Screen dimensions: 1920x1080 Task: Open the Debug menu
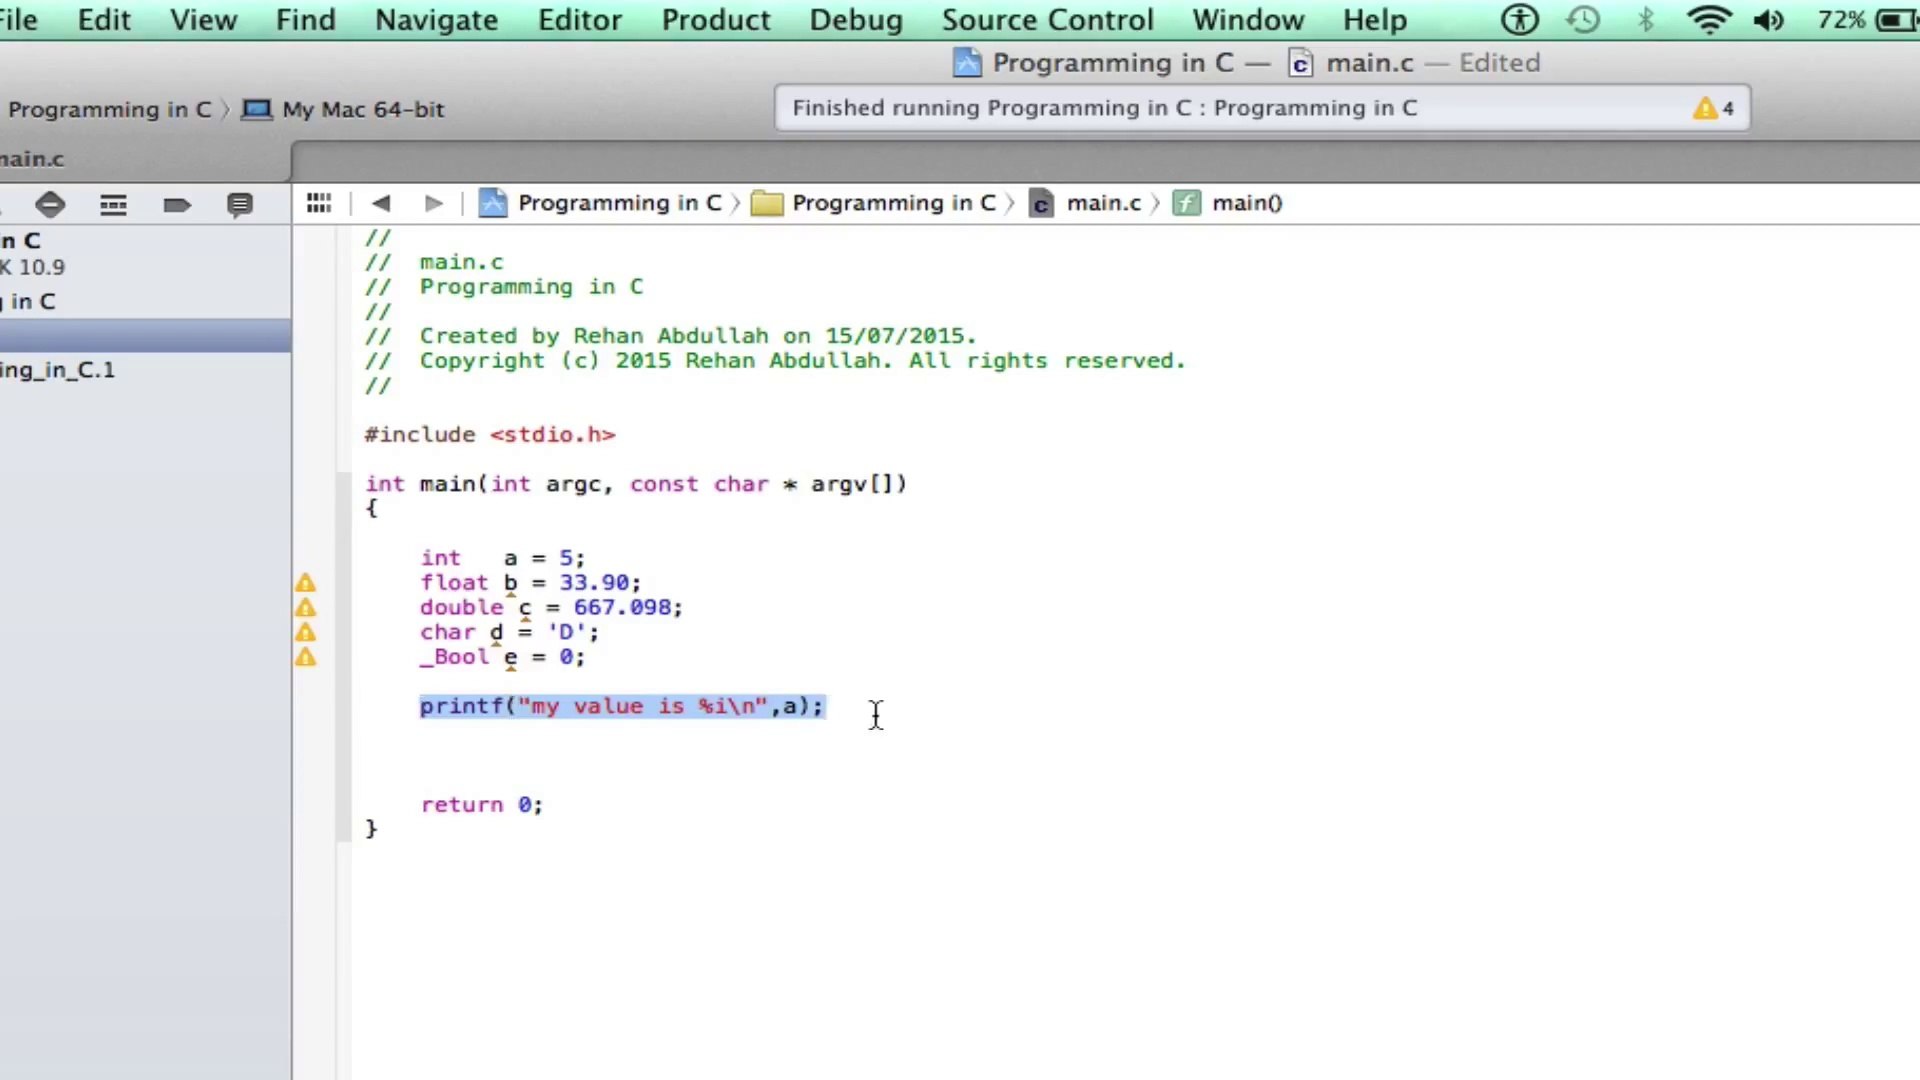click(856, 20)
